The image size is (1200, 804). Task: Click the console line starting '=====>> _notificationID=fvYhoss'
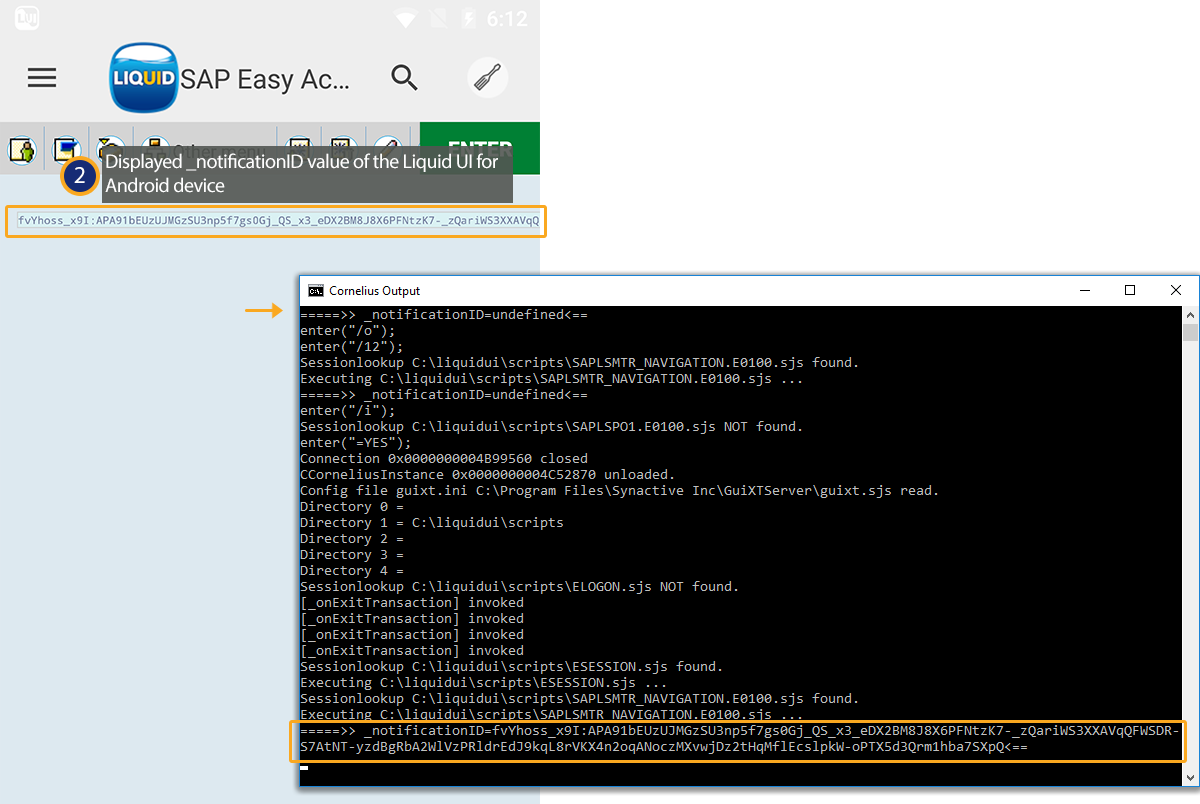click(x=740, y=731)
